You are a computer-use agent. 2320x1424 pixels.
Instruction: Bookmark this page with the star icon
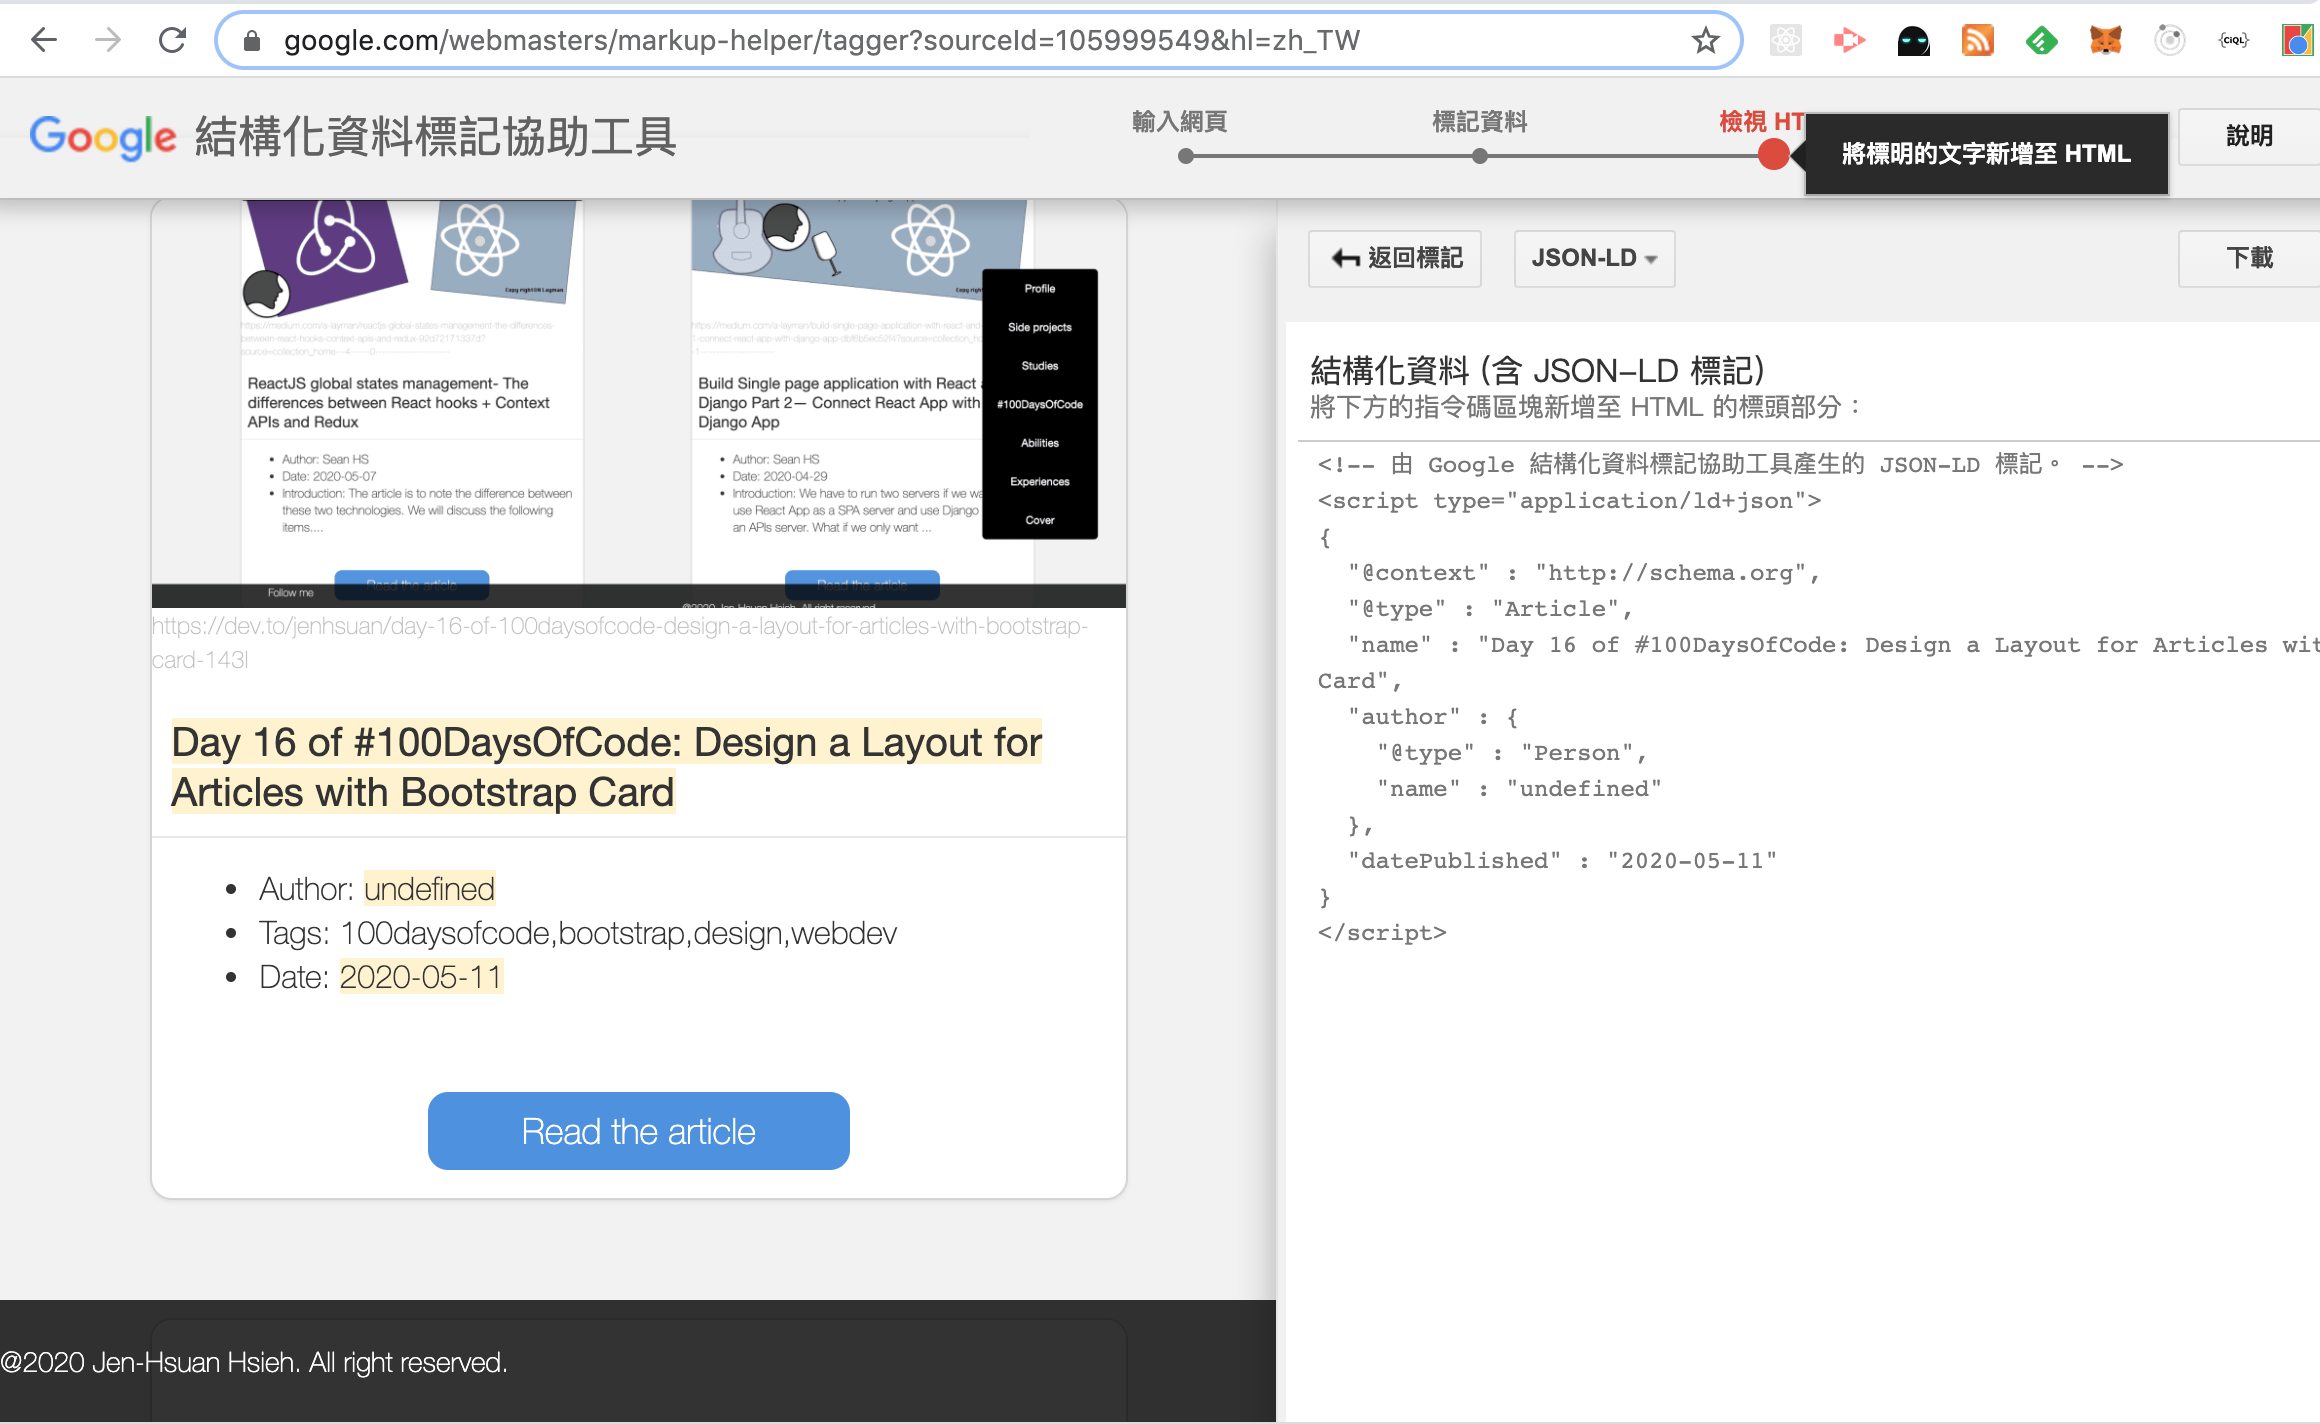click(x=1705, y=40)
